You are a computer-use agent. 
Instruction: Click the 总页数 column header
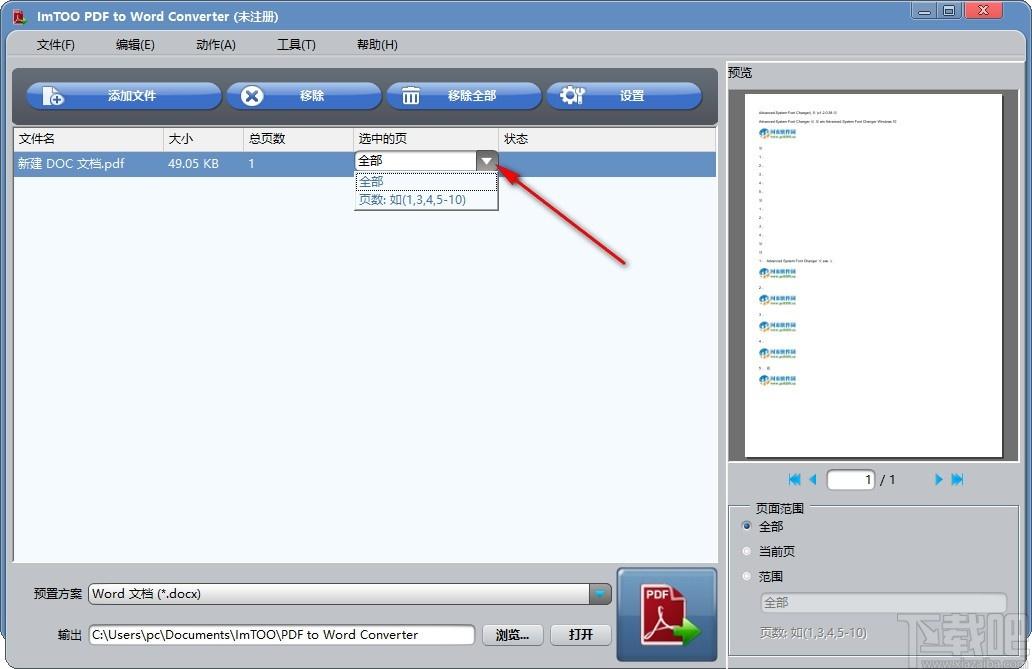pos(297,139)
